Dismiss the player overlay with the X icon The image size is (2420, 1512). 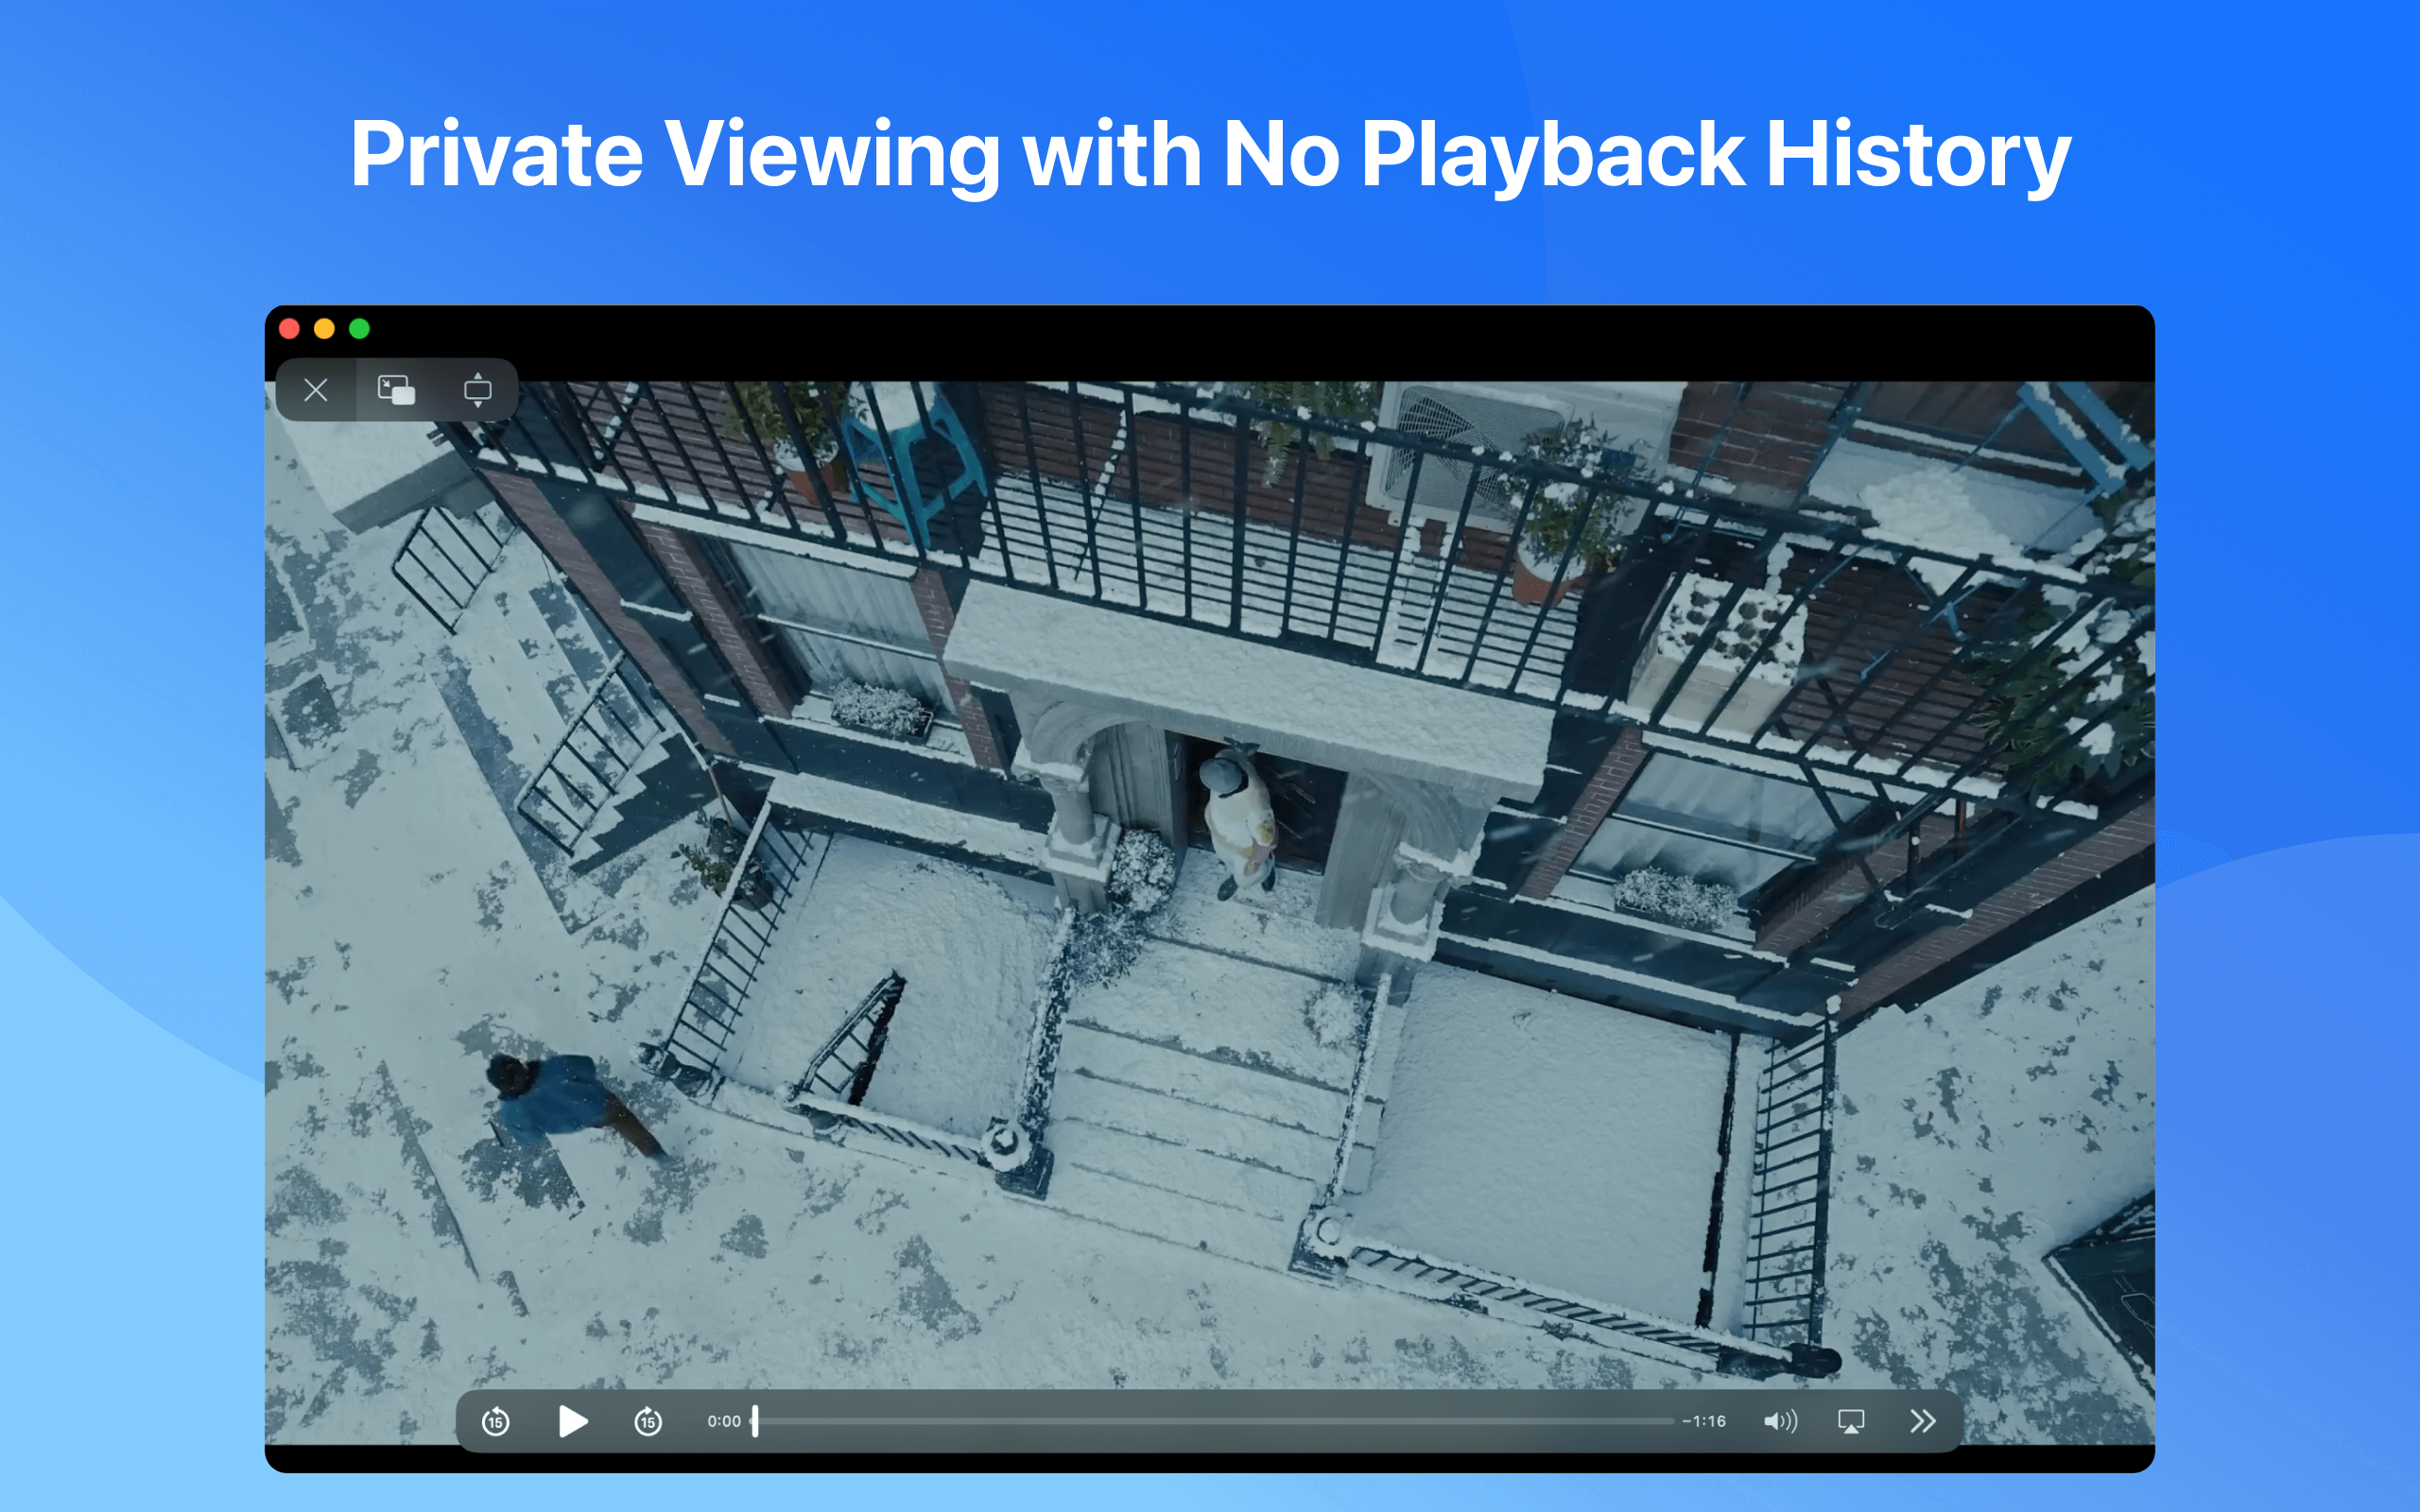315,390
